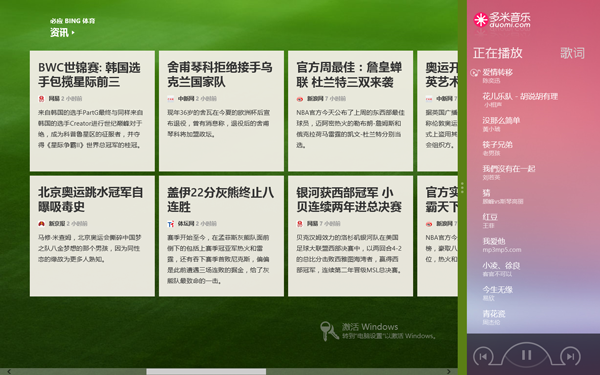Click the snap divider handle between apps

point(462,188)
